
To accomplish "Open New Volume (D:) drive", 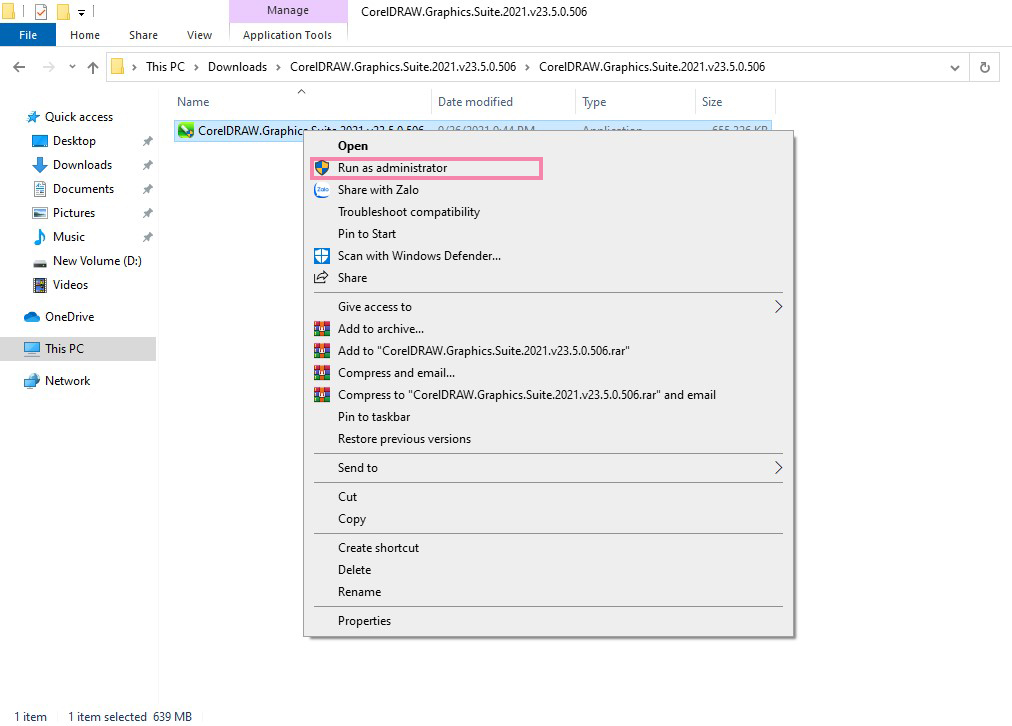I will coord(97,261).
